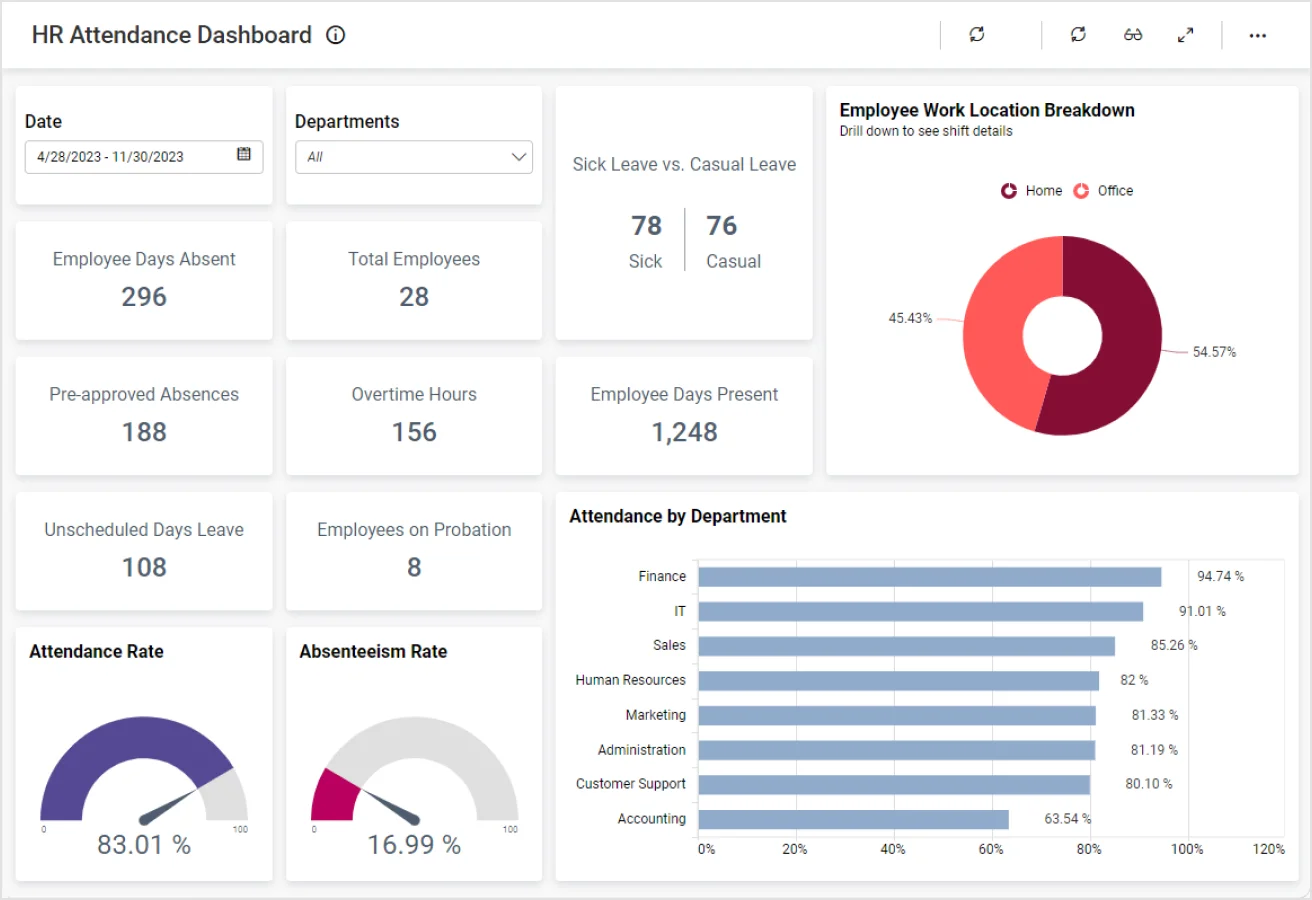Click the 54.57% donut label
1312x900 pixels.
click(1214, 352)
